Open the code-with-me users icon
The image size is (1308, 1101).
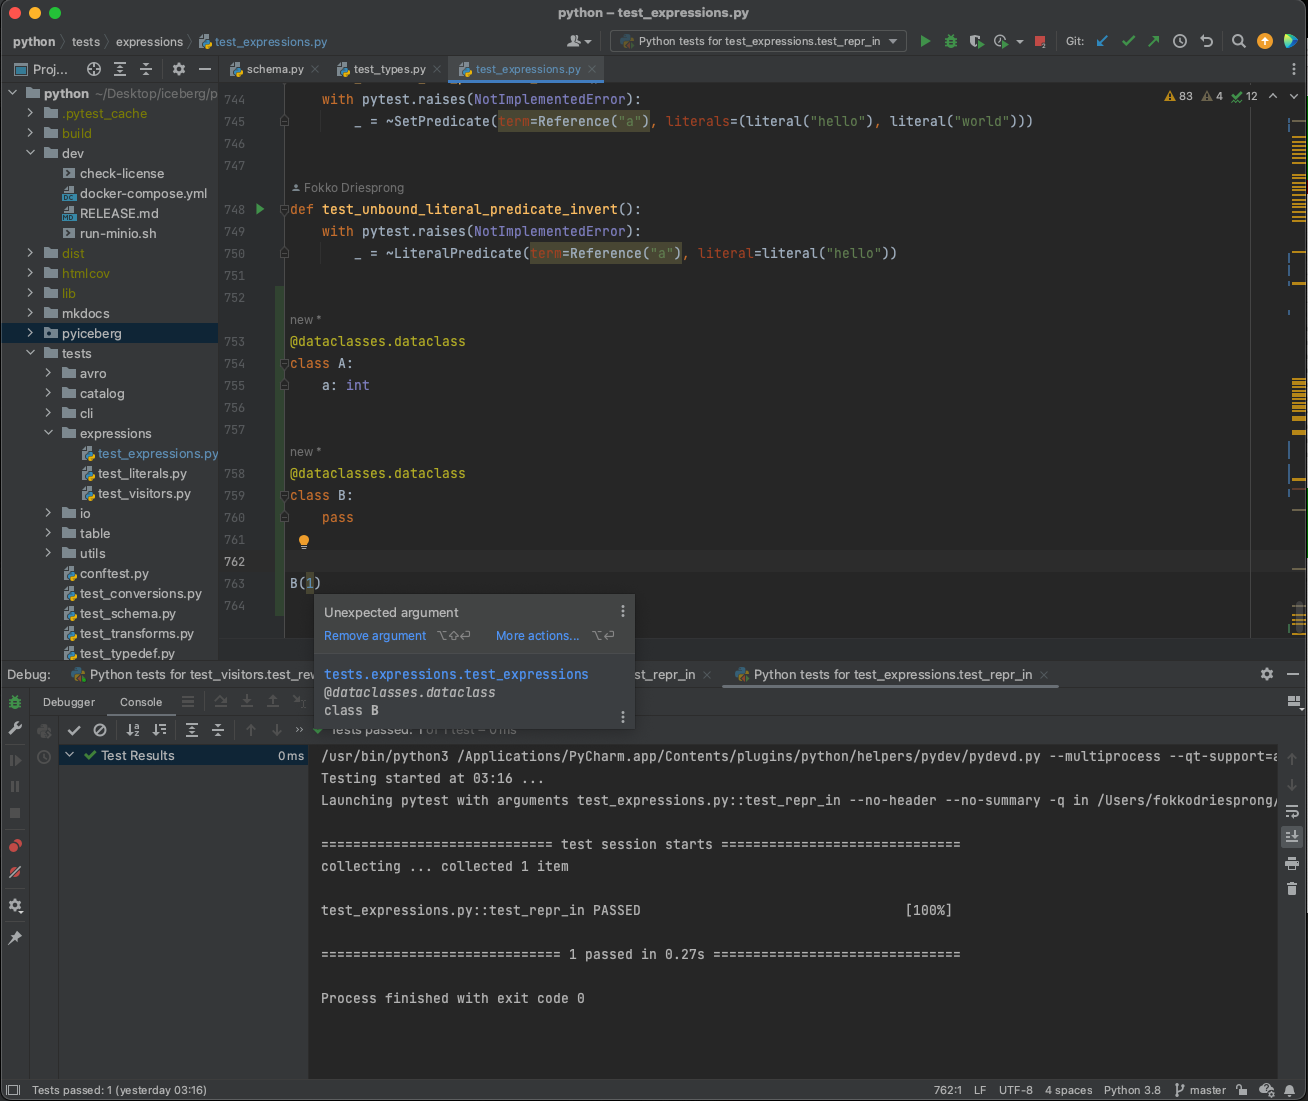tap(579, 41)
